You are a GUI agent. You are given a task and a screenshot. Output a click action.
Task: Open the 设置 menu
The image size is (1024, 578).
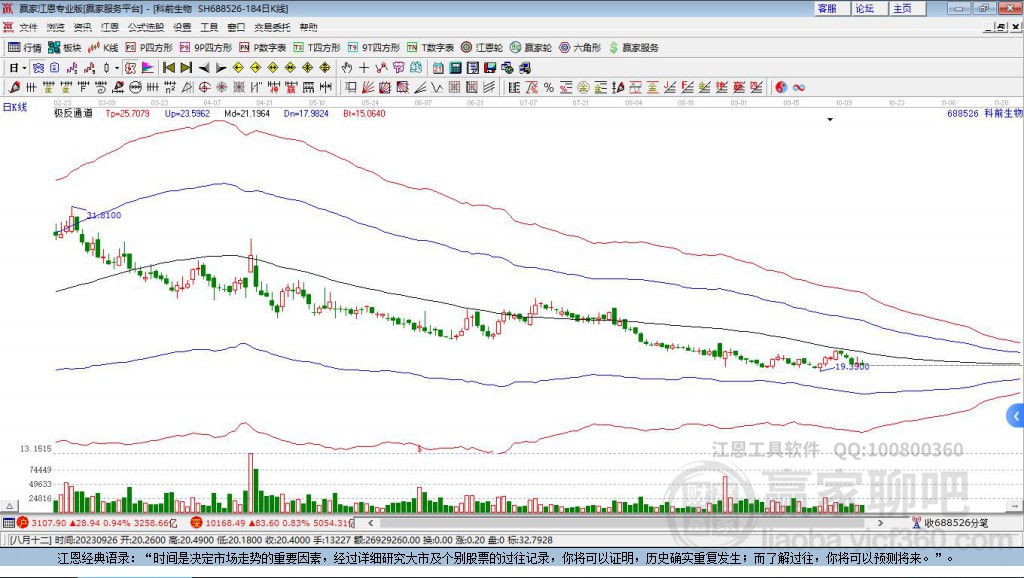[x=182, y=27]
